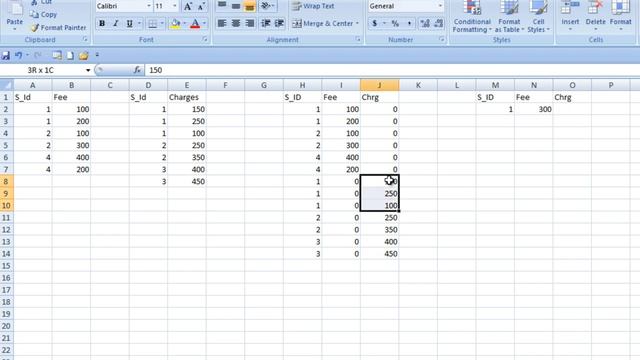Click Redo icon in quick access toolbar
The height and width of the screenshot is (360, 640).
(x=38, y=55)
